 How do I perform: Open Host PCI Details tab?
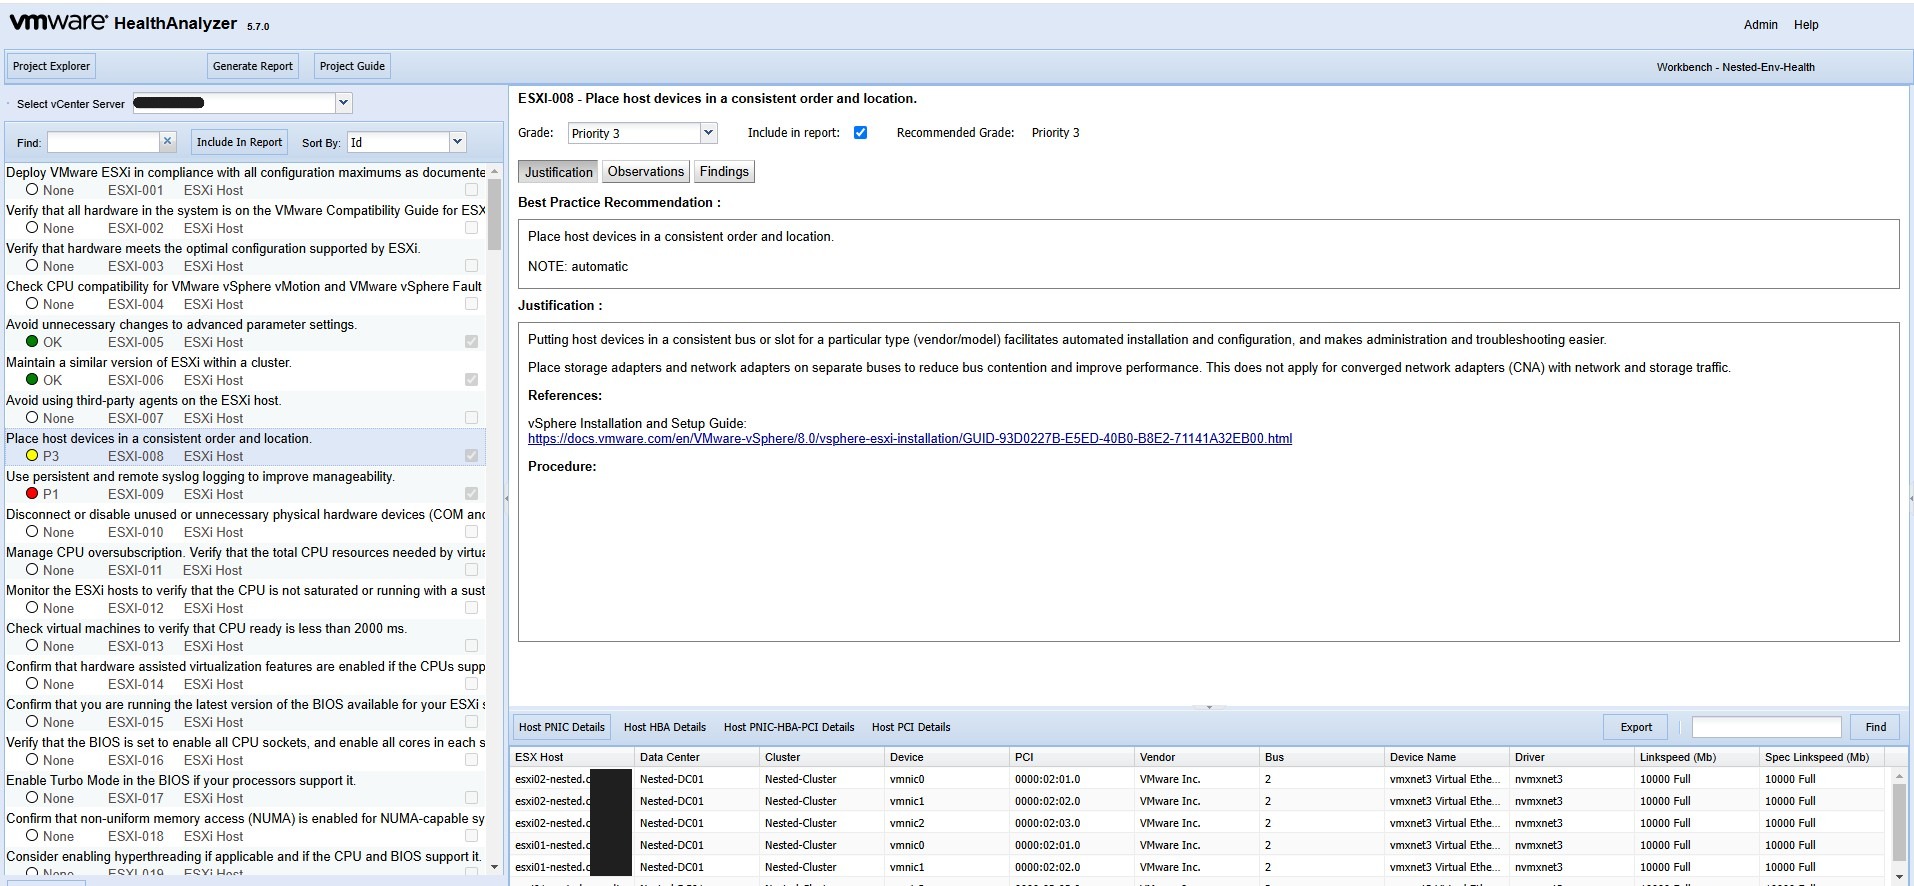[911, 727]
